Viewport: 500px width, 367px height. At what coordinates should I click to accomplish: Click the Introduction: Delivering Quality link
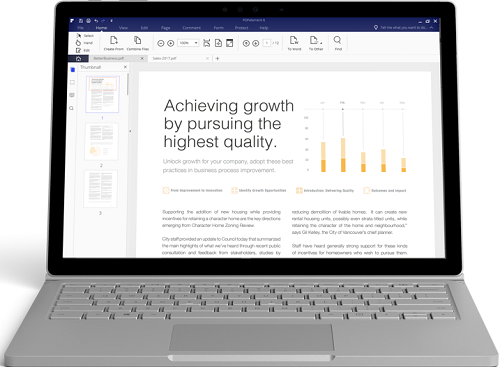click(x=325, y=190)
